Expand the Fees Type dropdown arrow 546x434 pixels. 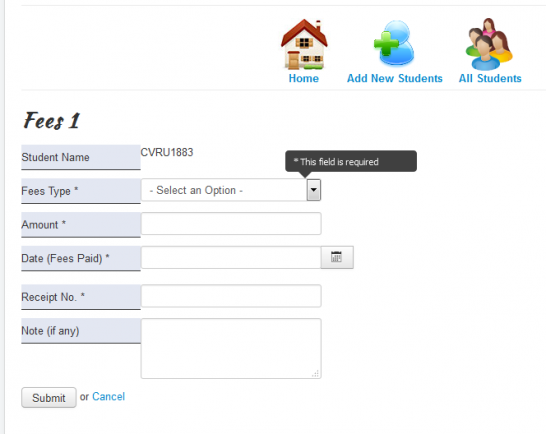(x=313, y=190)
